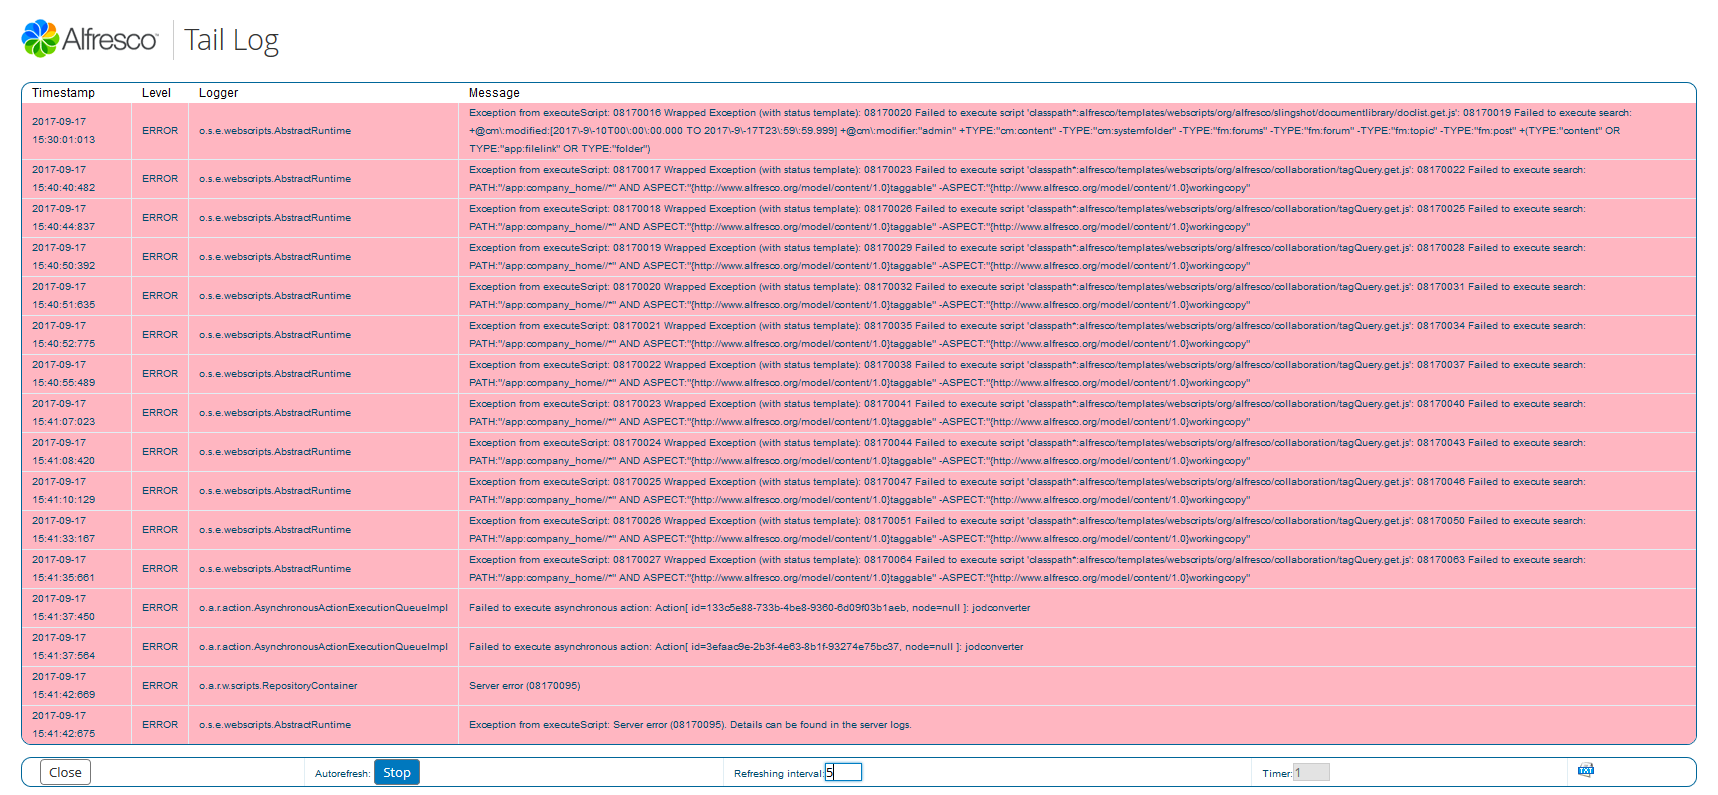Select timestamp 15:40:44:837 cell
1718x795 pixels.
point(77,218)
